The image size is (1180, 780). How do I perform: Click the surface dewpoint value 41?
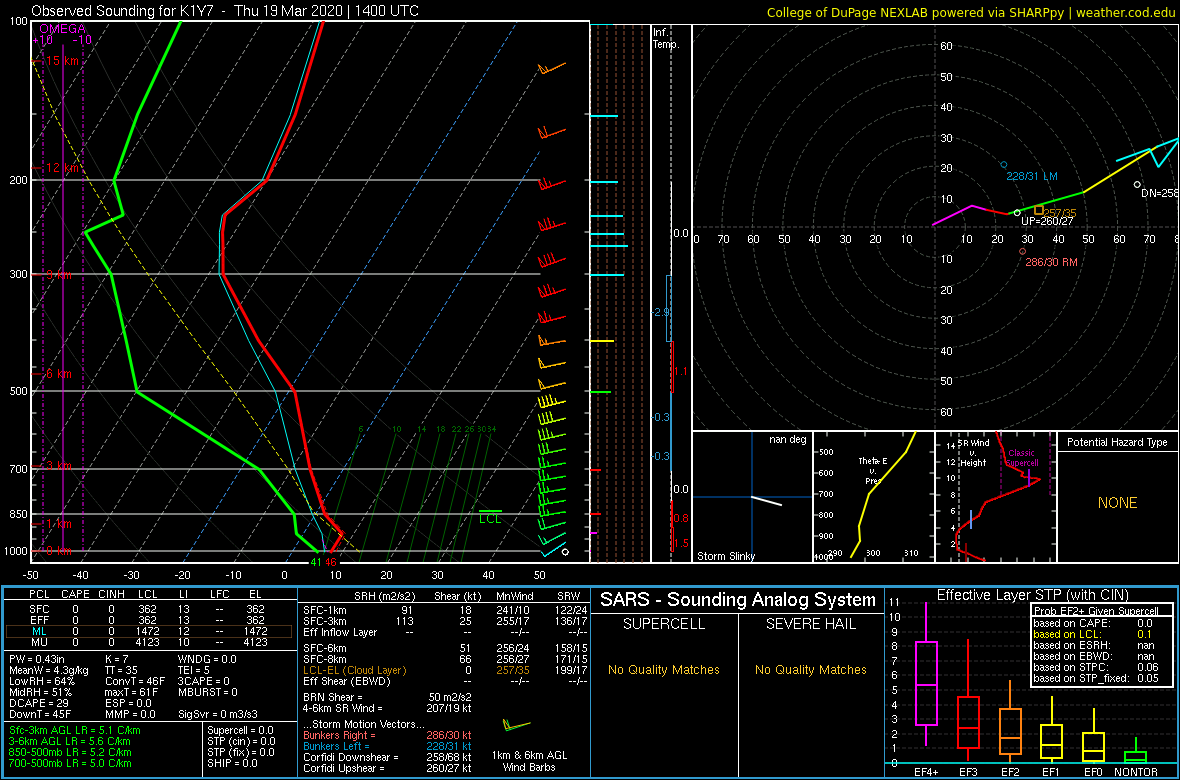[x=316, y=562]
